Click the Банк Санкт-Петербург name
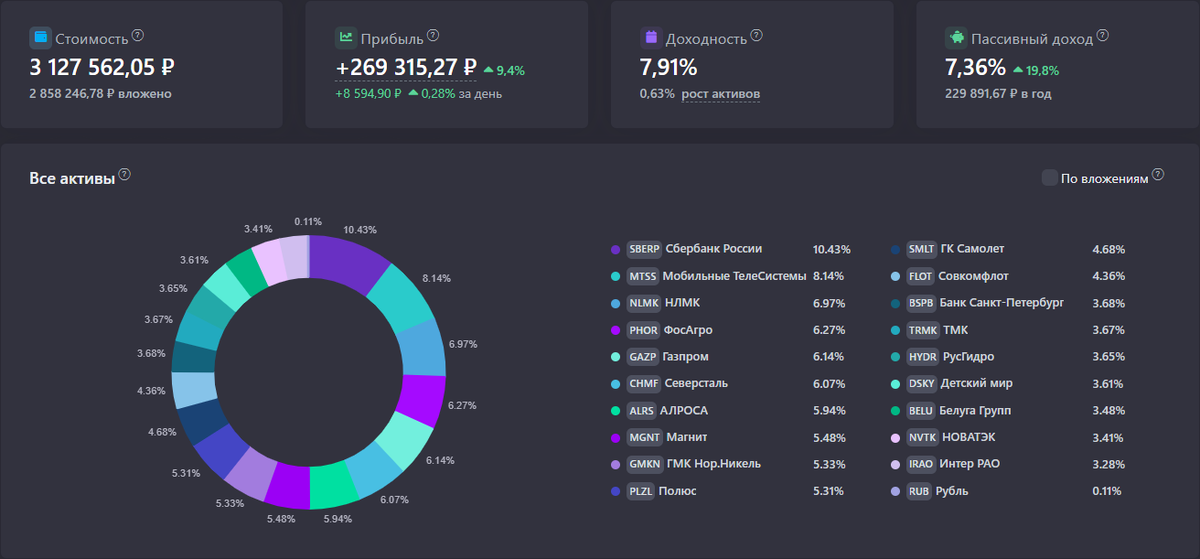This screenshot has width=1200, height=559. pyautogui.click(x=1002, y=303)
